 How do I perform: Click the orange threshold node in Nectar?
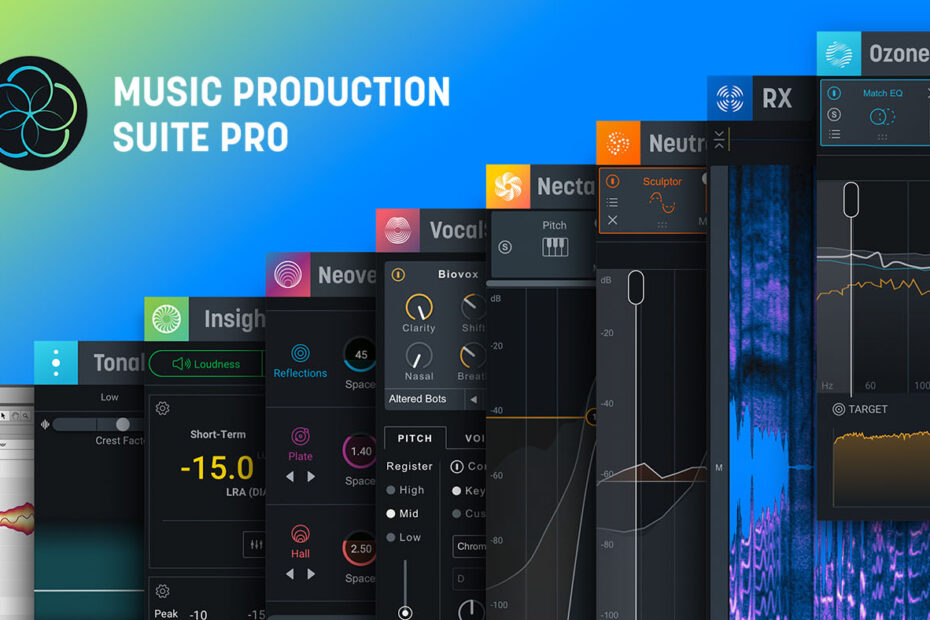[x=591, y=417]
